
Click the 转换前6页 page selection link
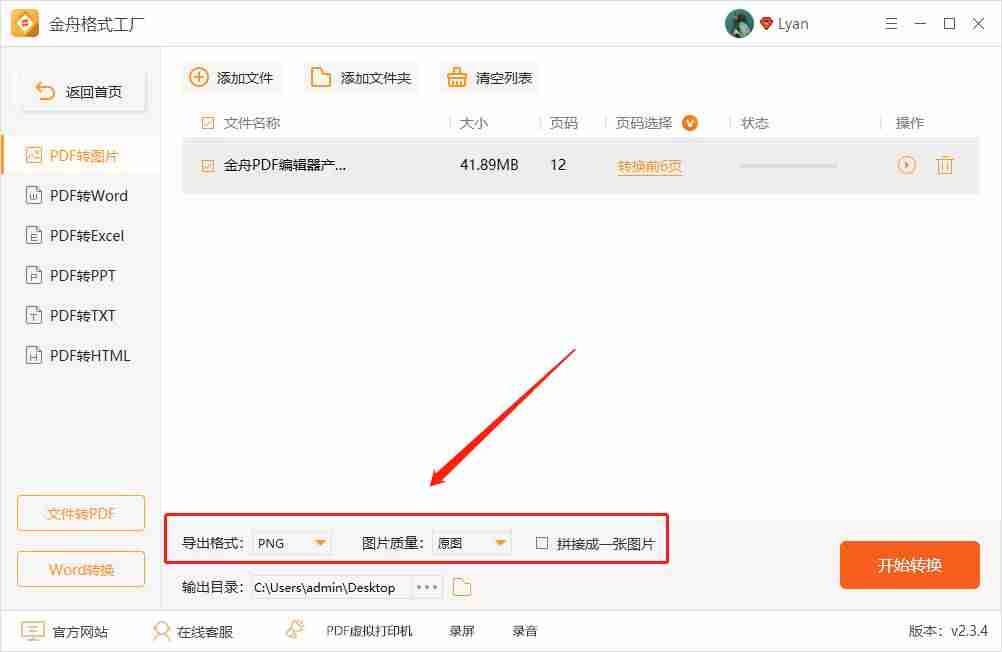(x=650, y=166)
